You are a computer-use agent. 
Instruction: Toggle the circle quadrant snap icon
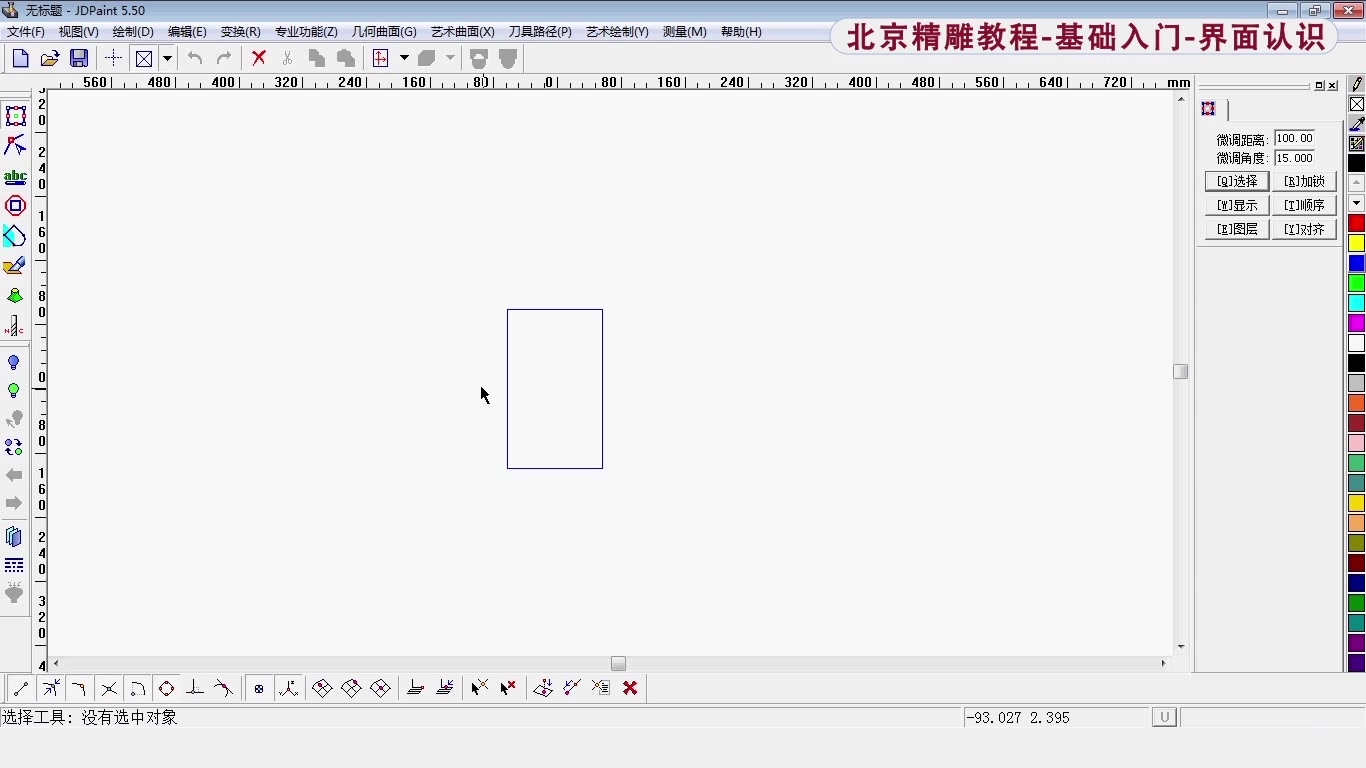167,688
